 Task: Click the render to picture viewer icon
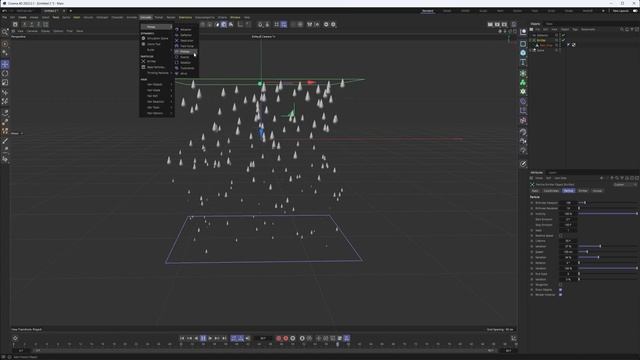point(497,24)
